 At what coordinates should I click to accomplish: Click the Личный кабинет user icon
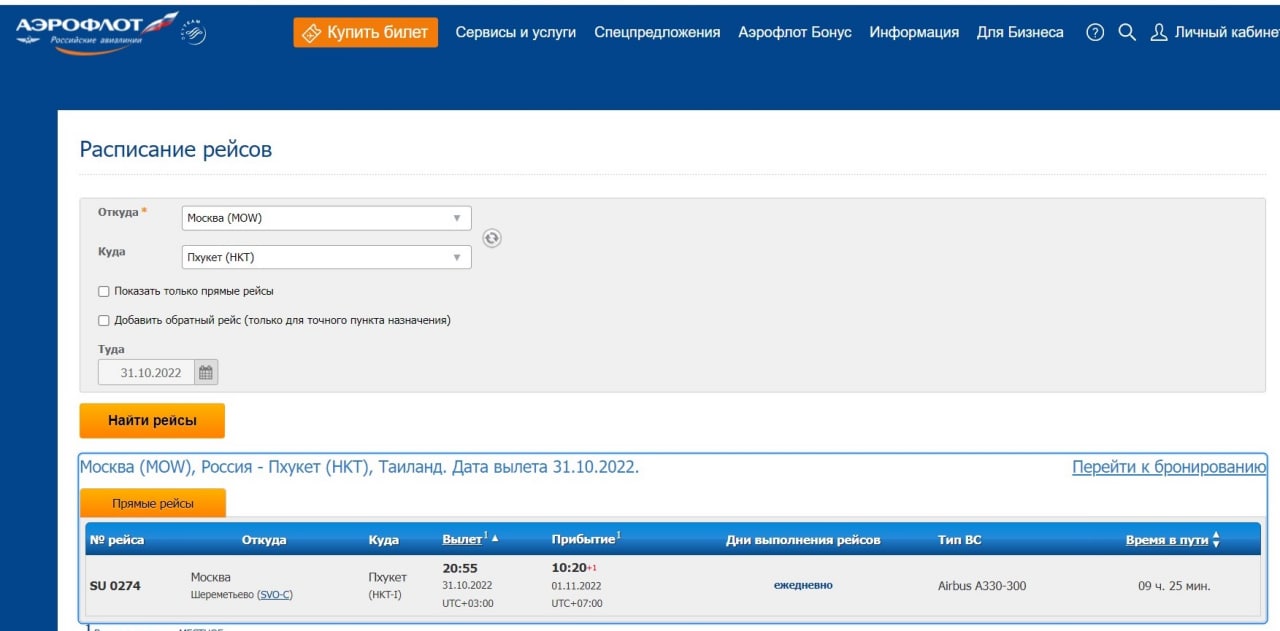[x=1159, y=33]
